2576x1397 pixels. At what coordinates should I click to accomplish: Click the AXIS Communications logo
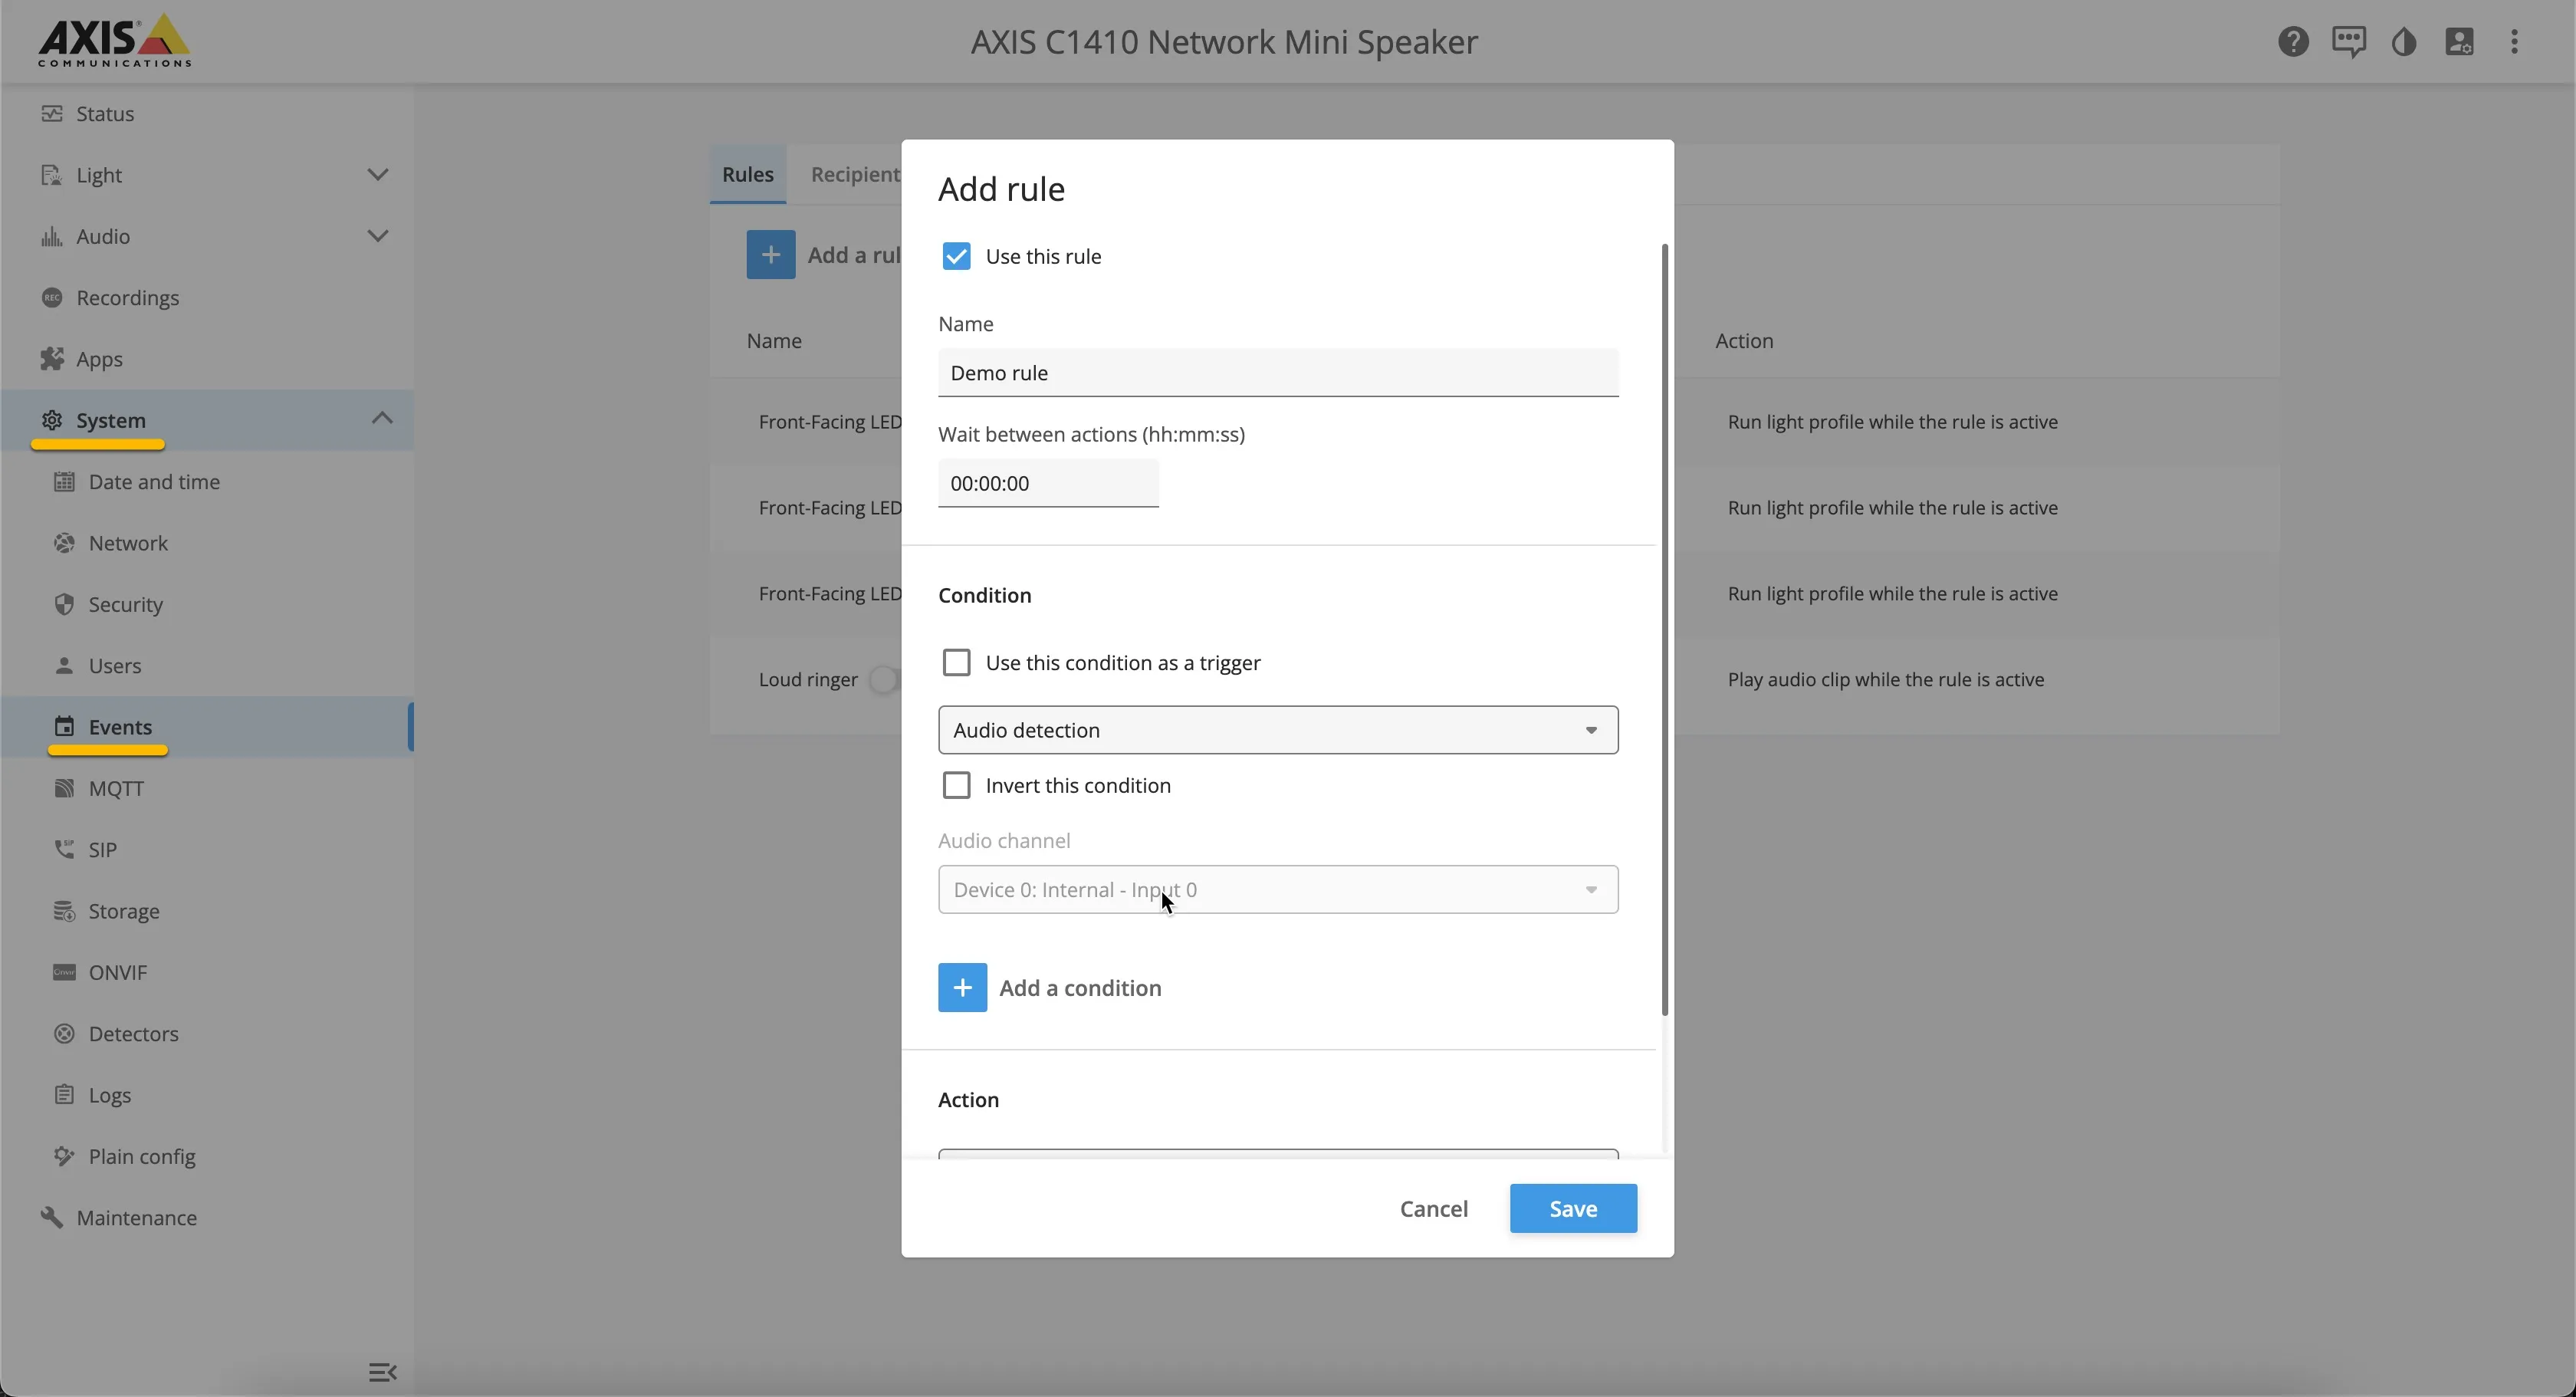(x=114, y=41)
